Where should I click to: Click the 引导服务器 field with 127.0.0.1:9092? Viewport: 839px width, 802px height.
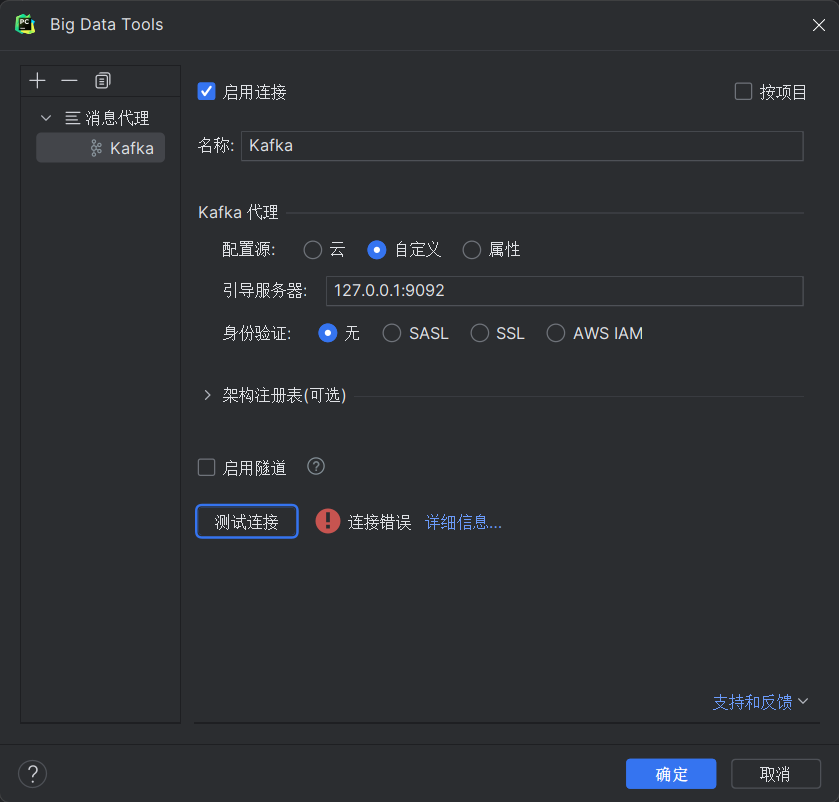pos(565,291)
